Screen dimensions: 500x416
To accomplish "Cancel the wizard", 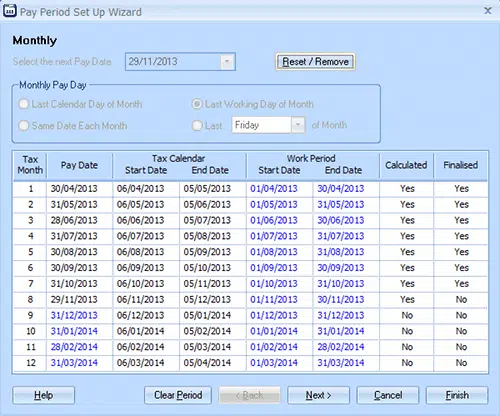I will tap(388, 395).
